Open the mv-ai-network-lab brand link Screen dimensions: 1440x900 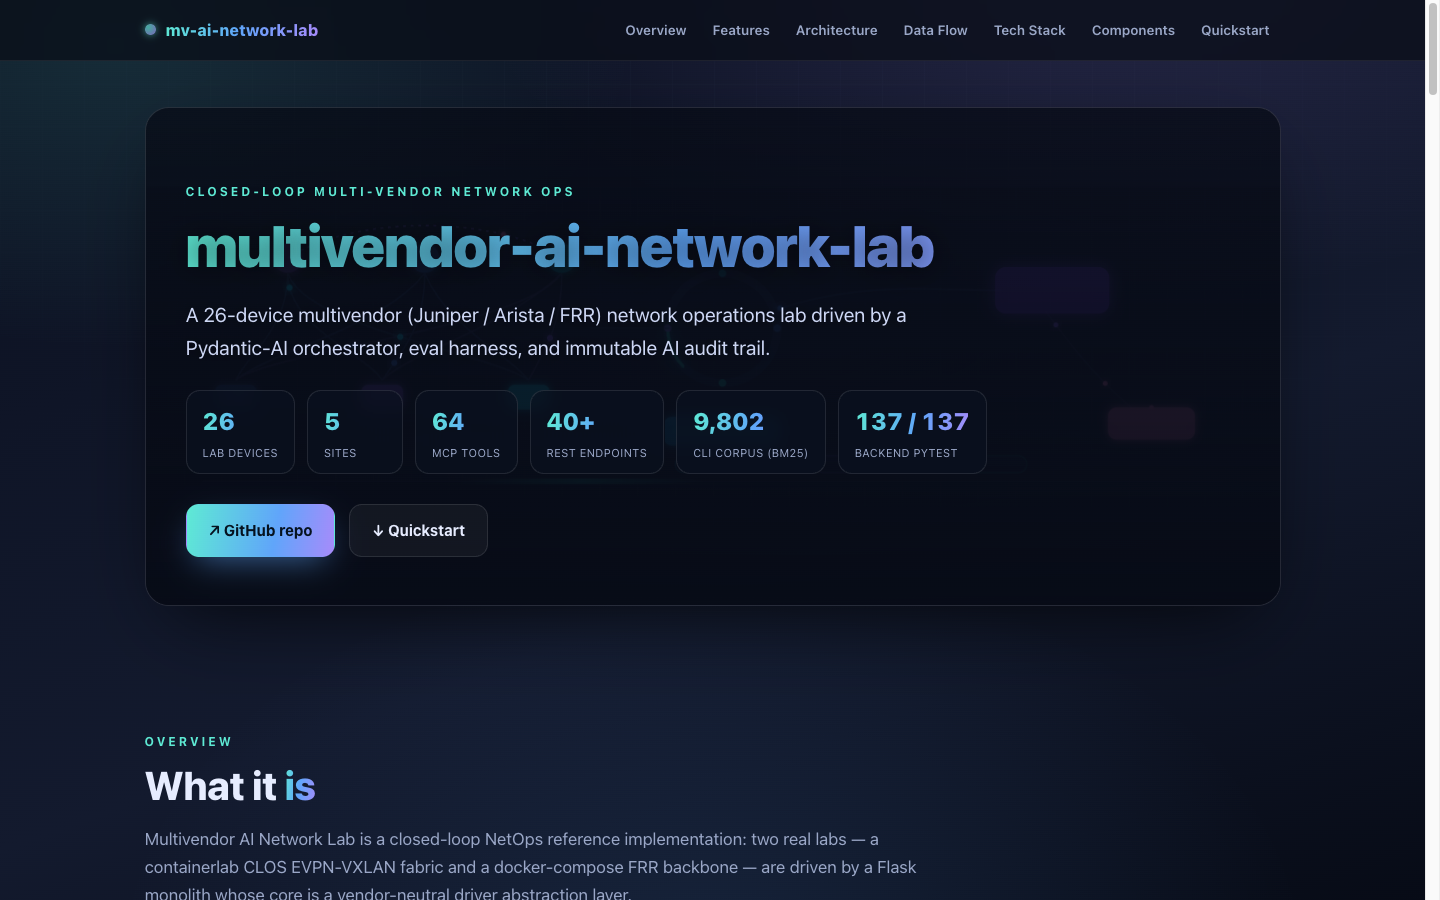(231, 30)
